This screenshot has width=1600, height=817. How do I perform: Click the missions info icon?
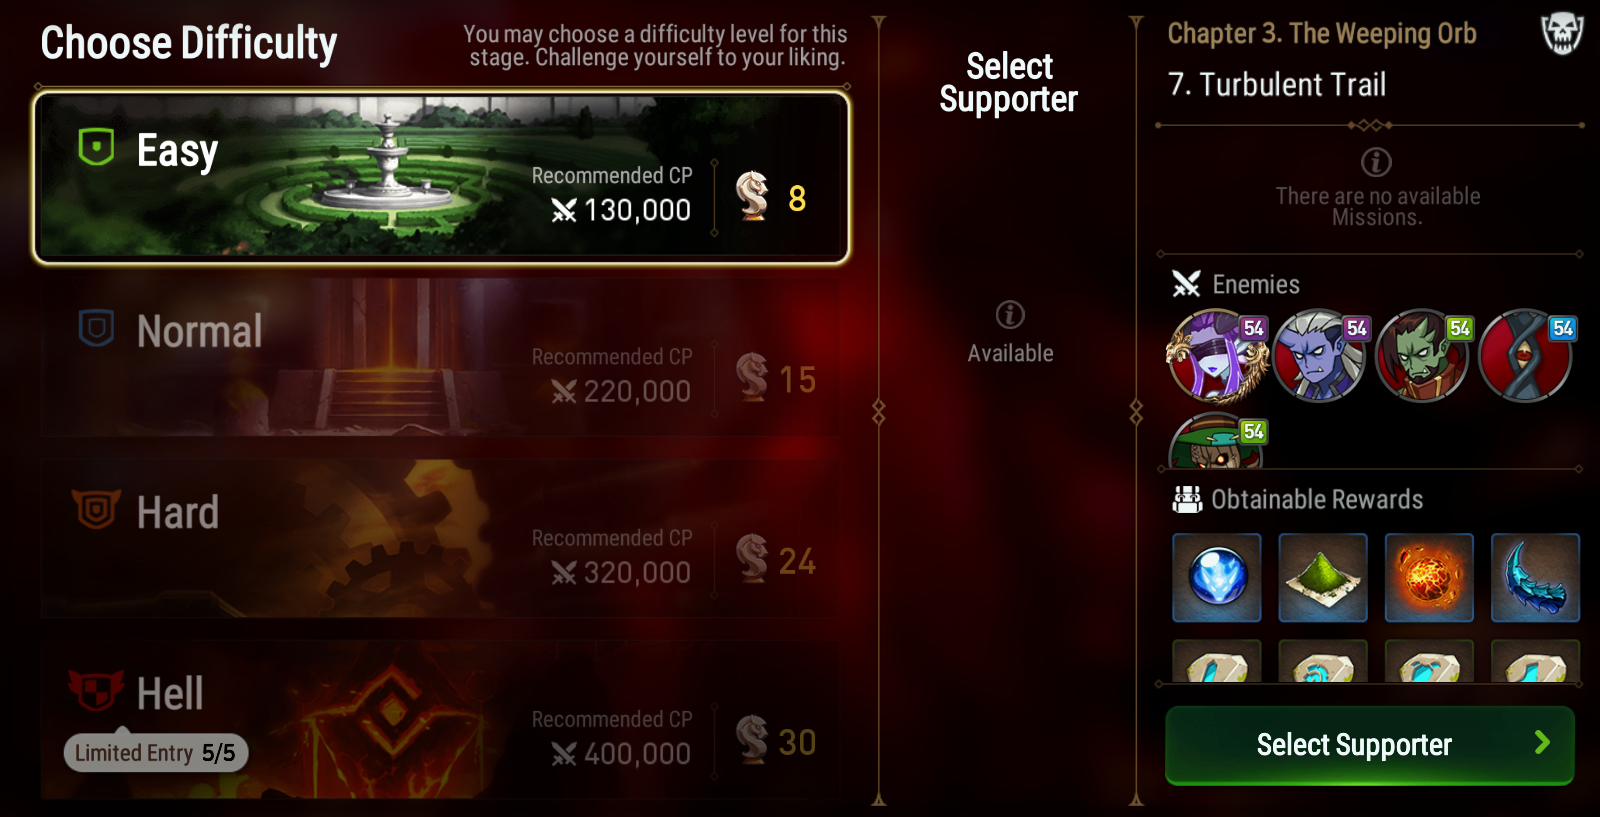pyautogui.click(x=1376, y=162)
